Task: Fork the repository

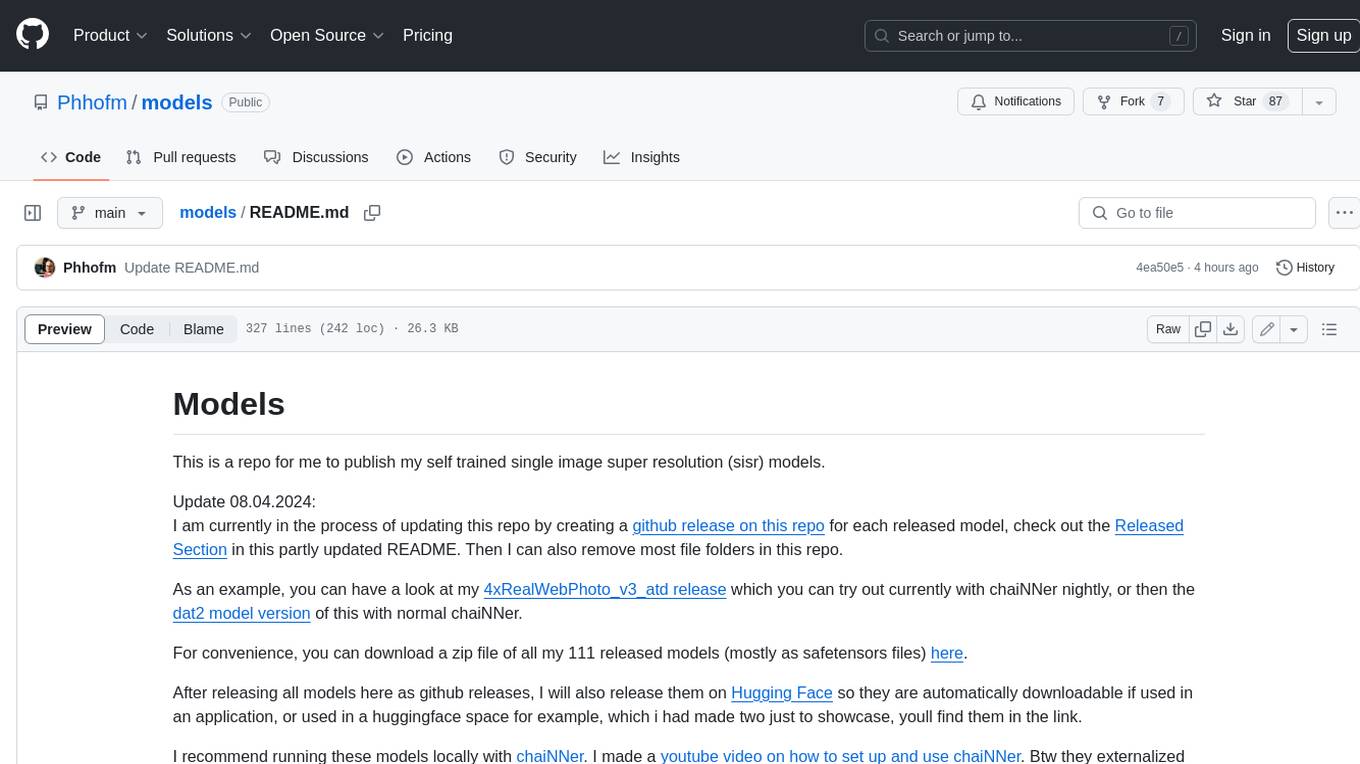Action: point(1122,102)
